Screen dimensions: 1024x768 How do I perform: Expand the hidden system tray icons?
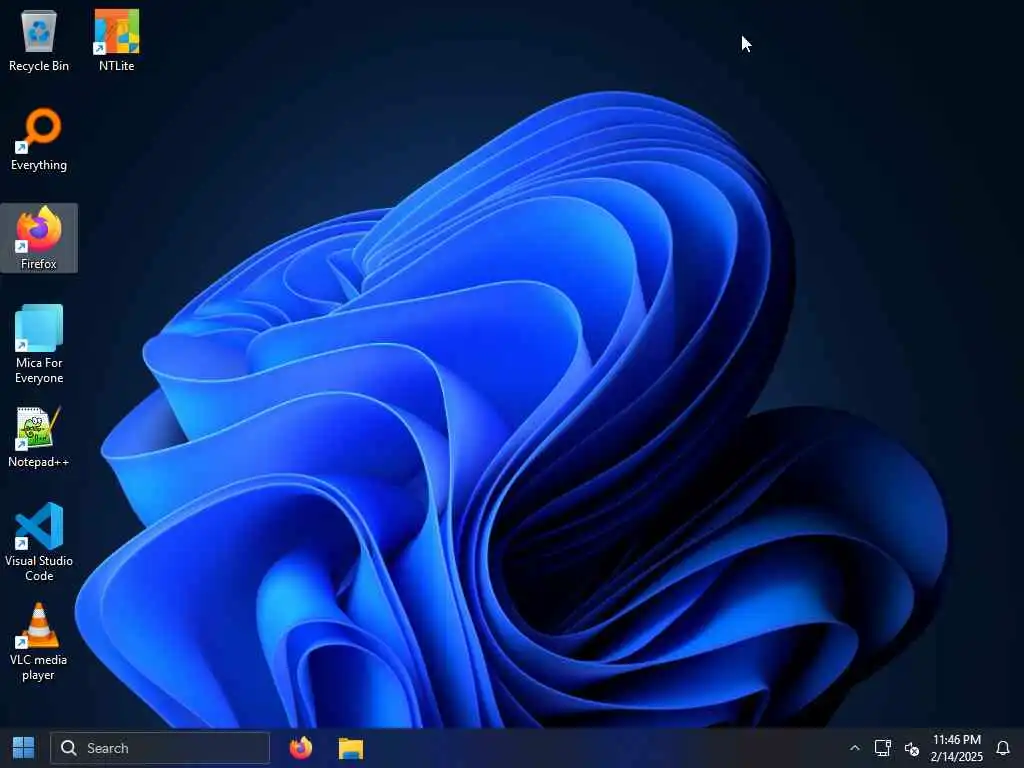click(854, 748)
